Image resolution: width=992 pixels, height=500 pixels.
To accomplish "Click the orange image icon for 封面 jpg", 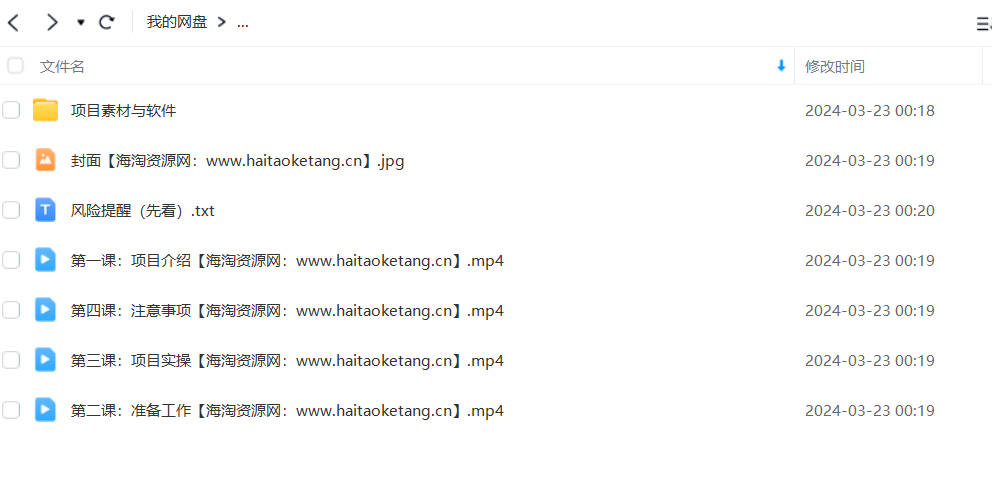I will click(46, 160).
